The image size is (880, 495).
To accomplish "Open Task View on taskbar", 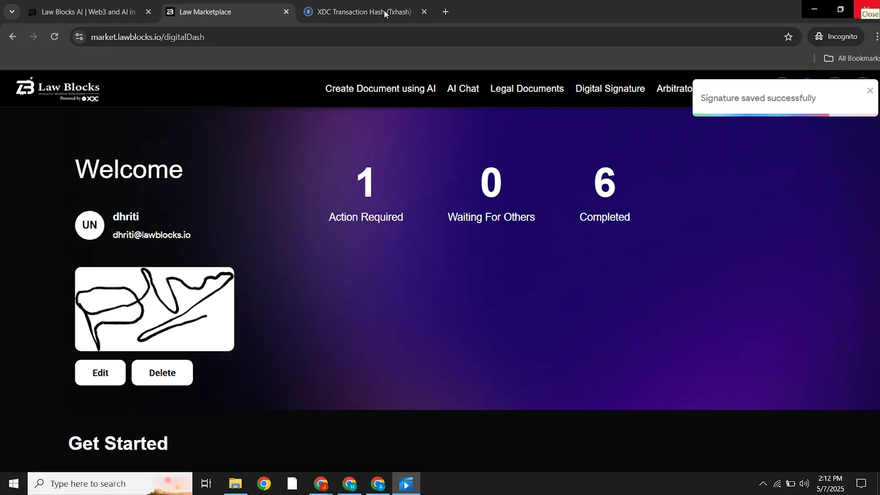I will tap(206, 484).
